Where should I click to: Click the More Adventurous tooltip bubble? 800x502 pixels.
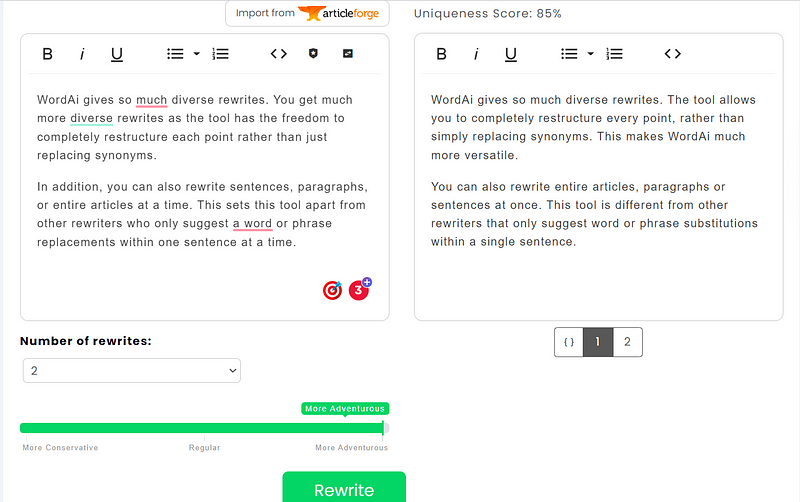coord(345,409)
